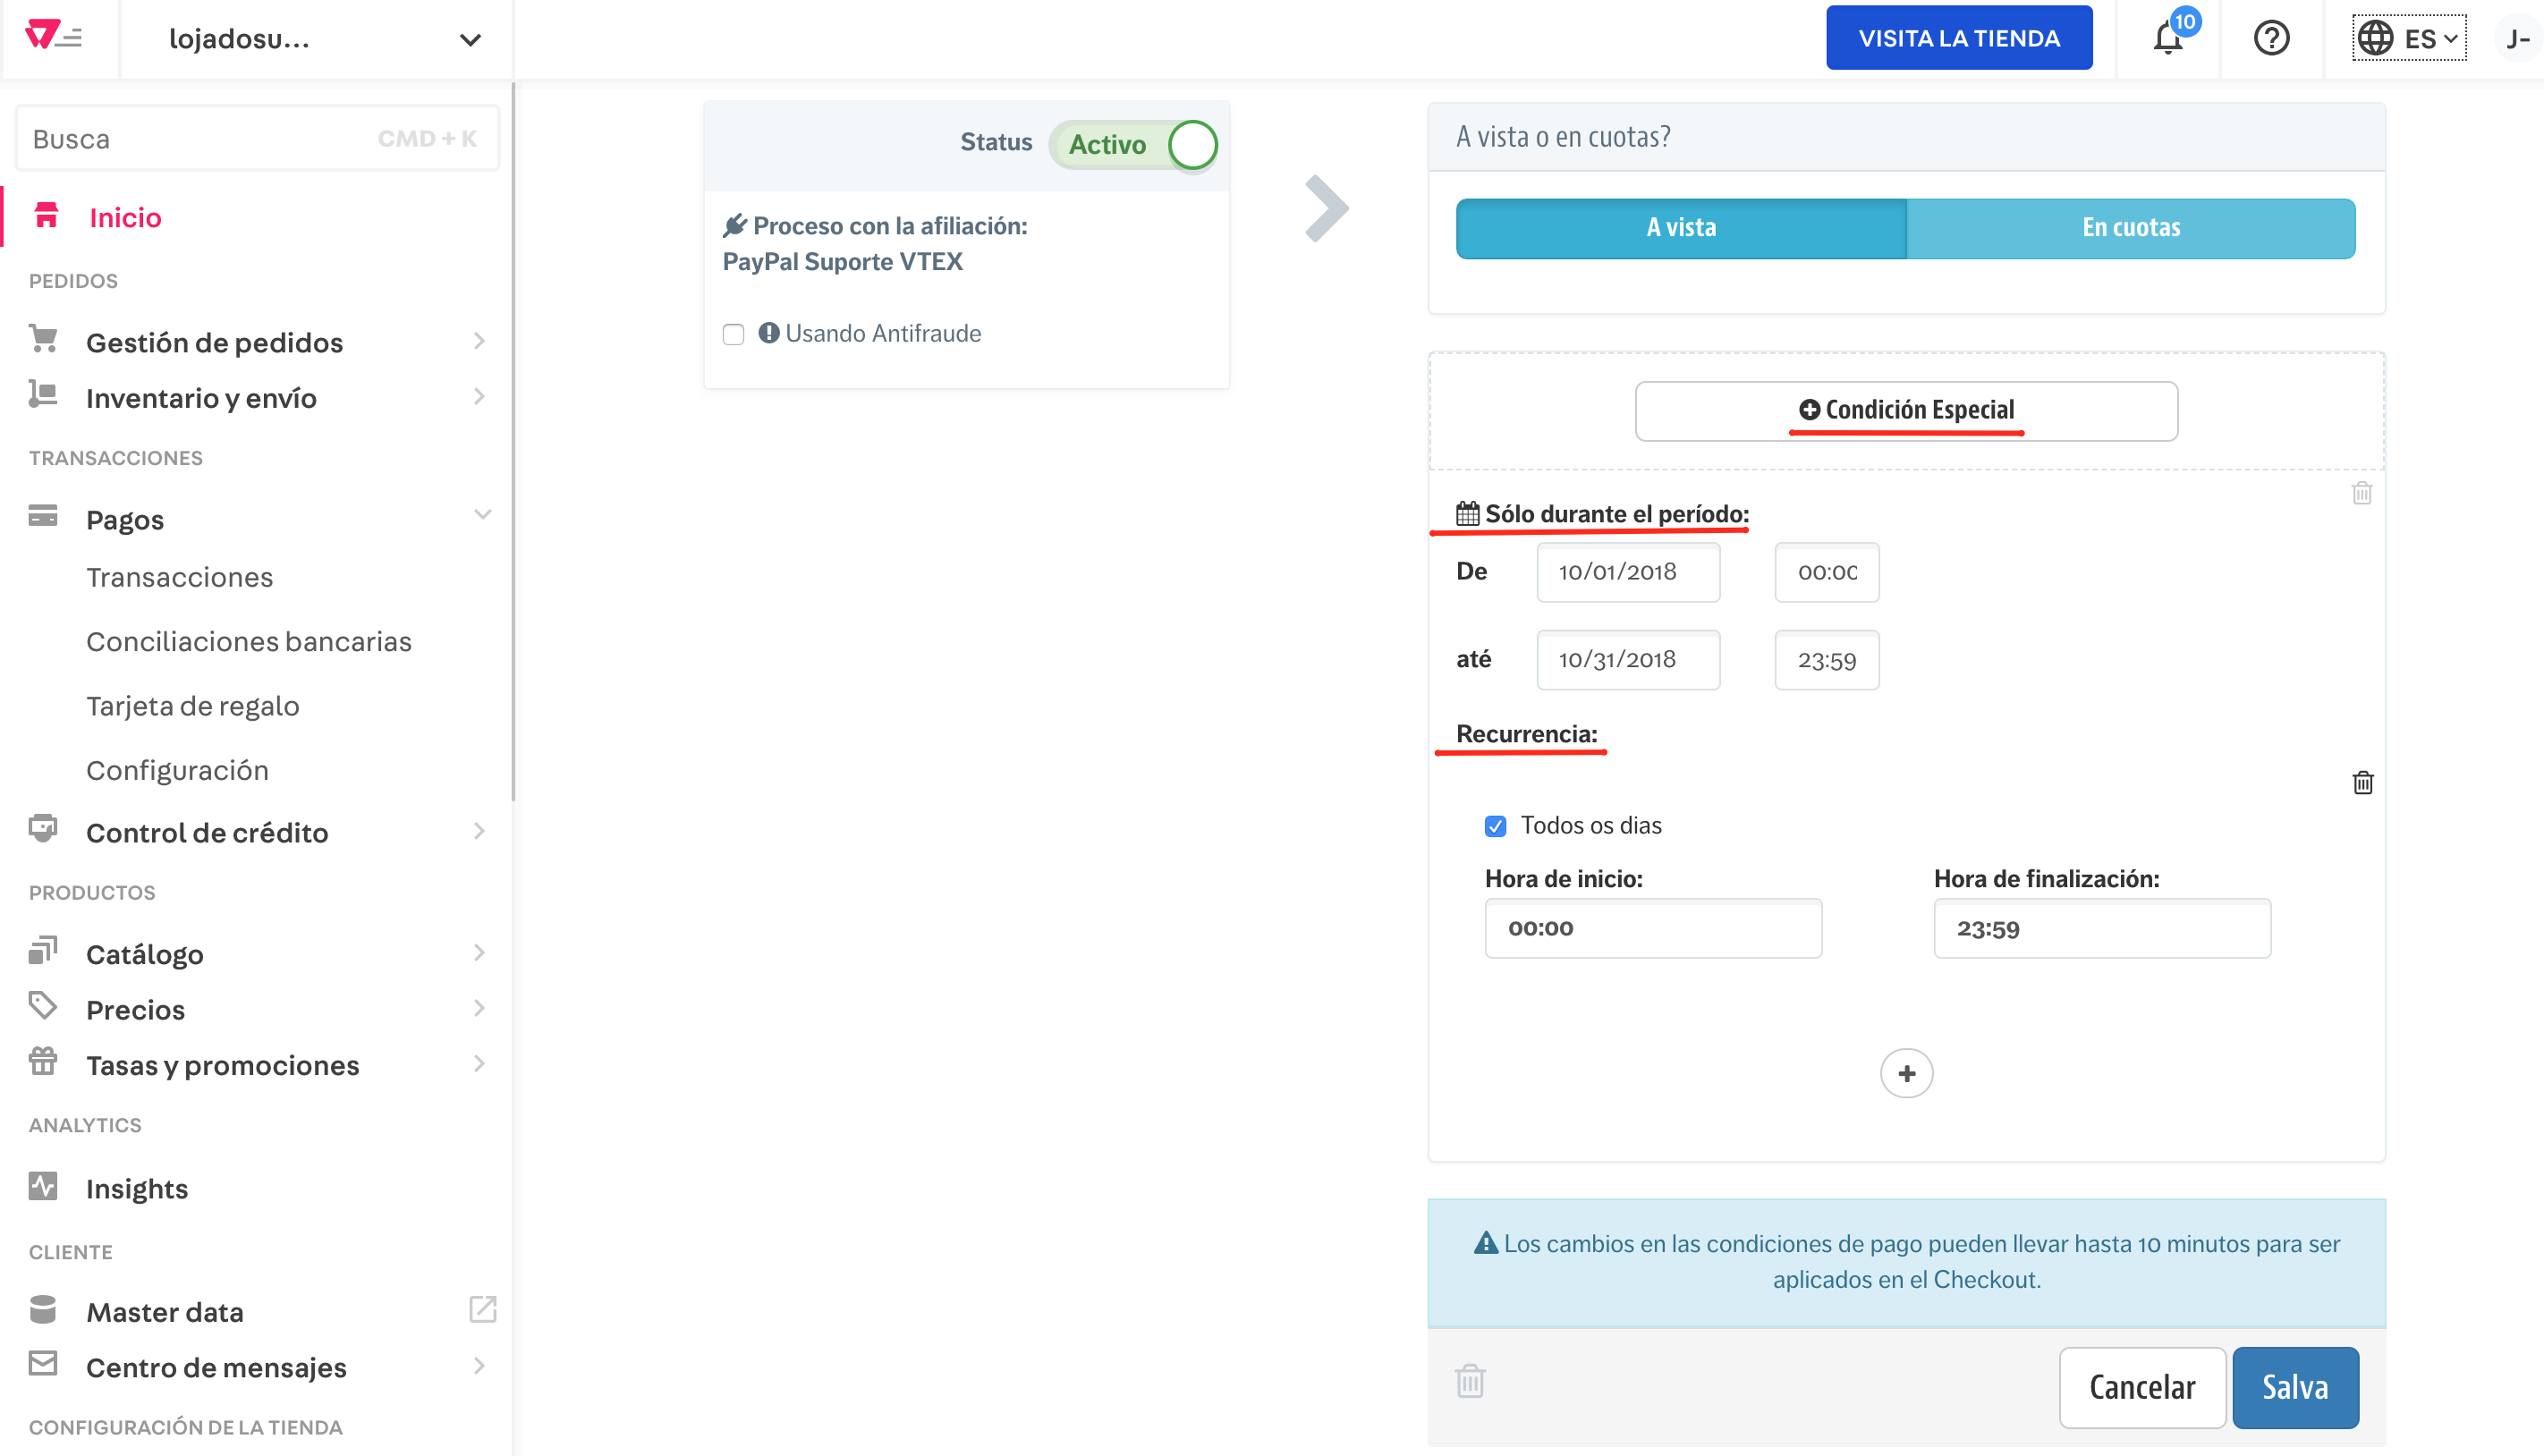Click the start date field 10/01/2018
Viewport: 2544px width, 1456px height.
1628,572
